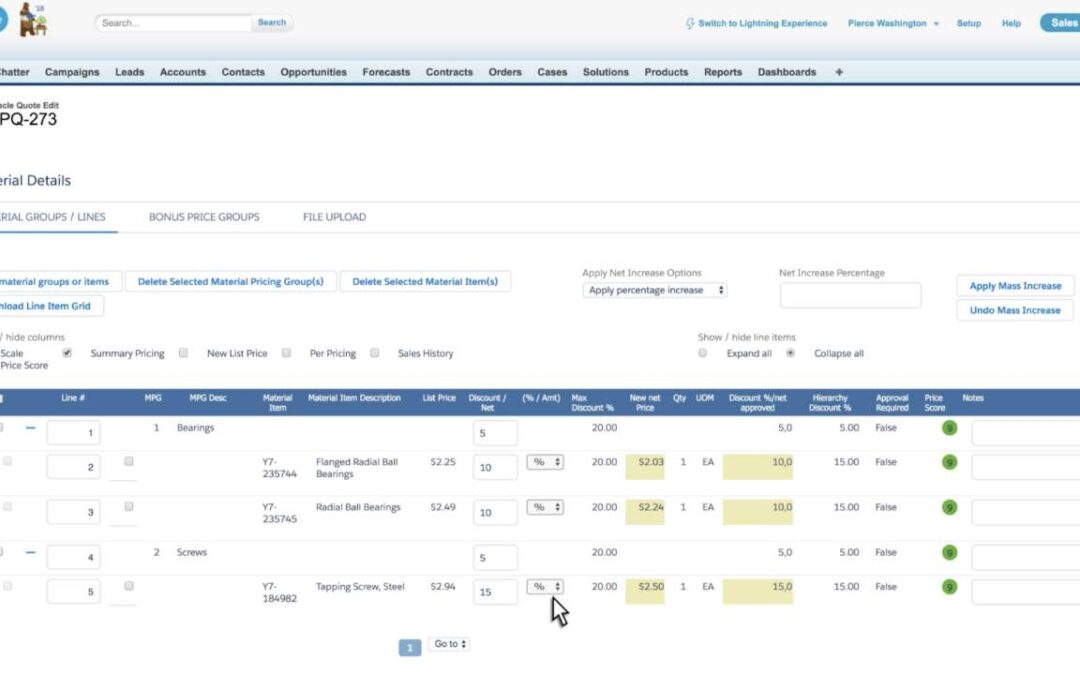1080x675 pixels.
Task: Click the page 1 pagination button
Action: click(410, 647)
